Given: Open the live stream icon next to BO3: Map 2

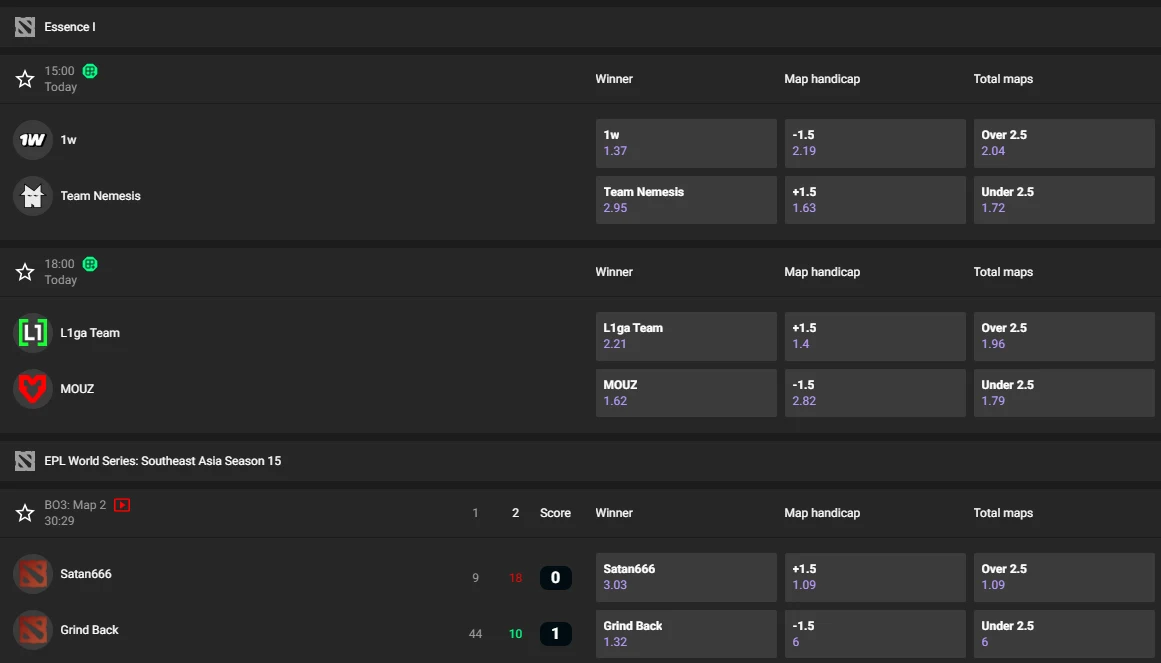Looking at the screenshot, I should (122, 504).
